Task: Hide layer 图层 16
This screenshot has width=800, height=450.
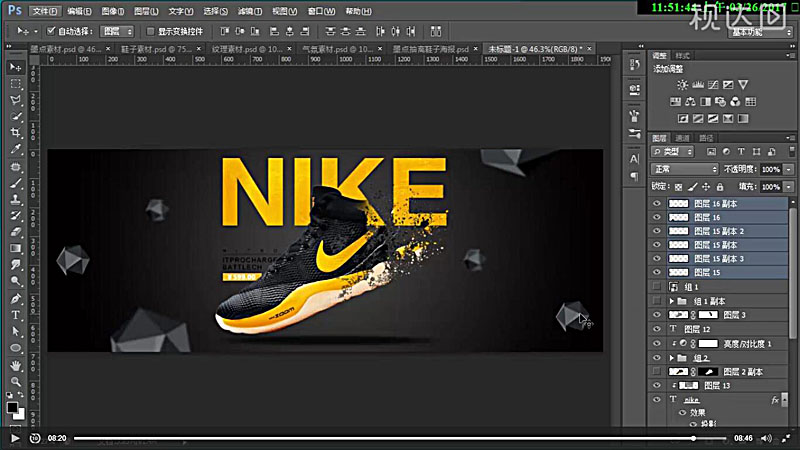Action: click(x=657, y=217)
